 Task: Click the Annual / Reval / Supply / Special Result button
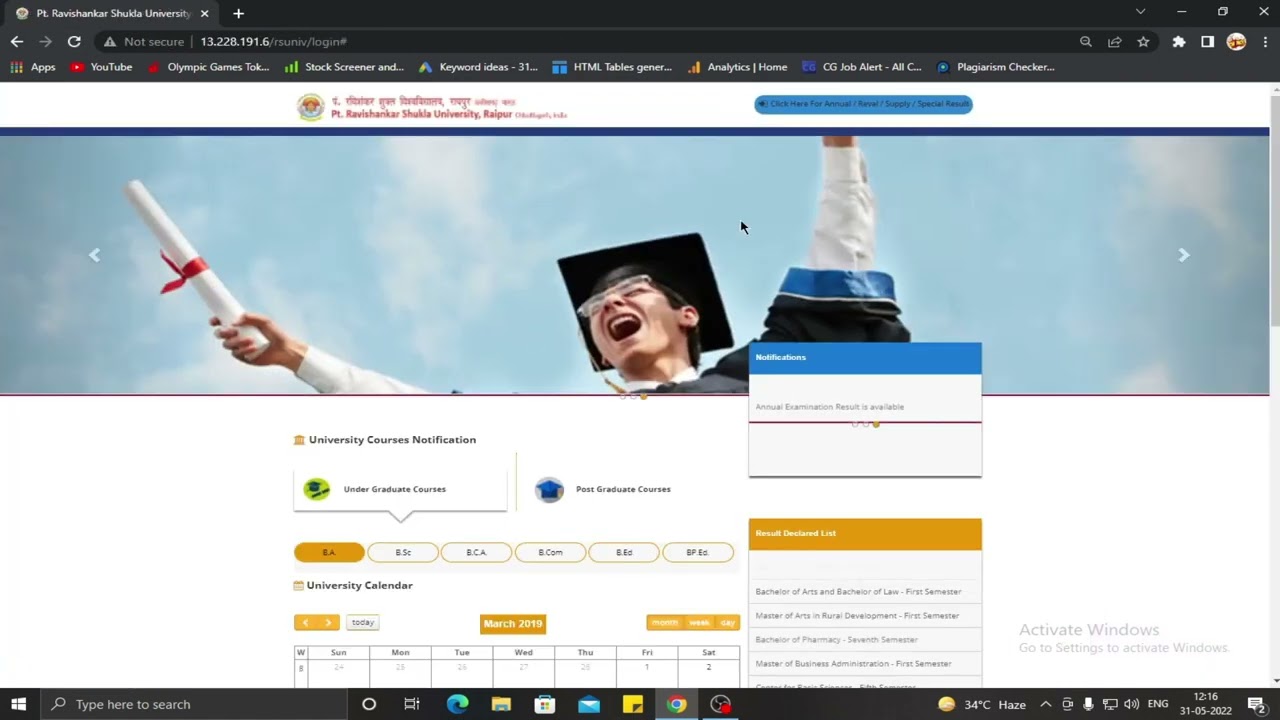[x=863, y=104]
